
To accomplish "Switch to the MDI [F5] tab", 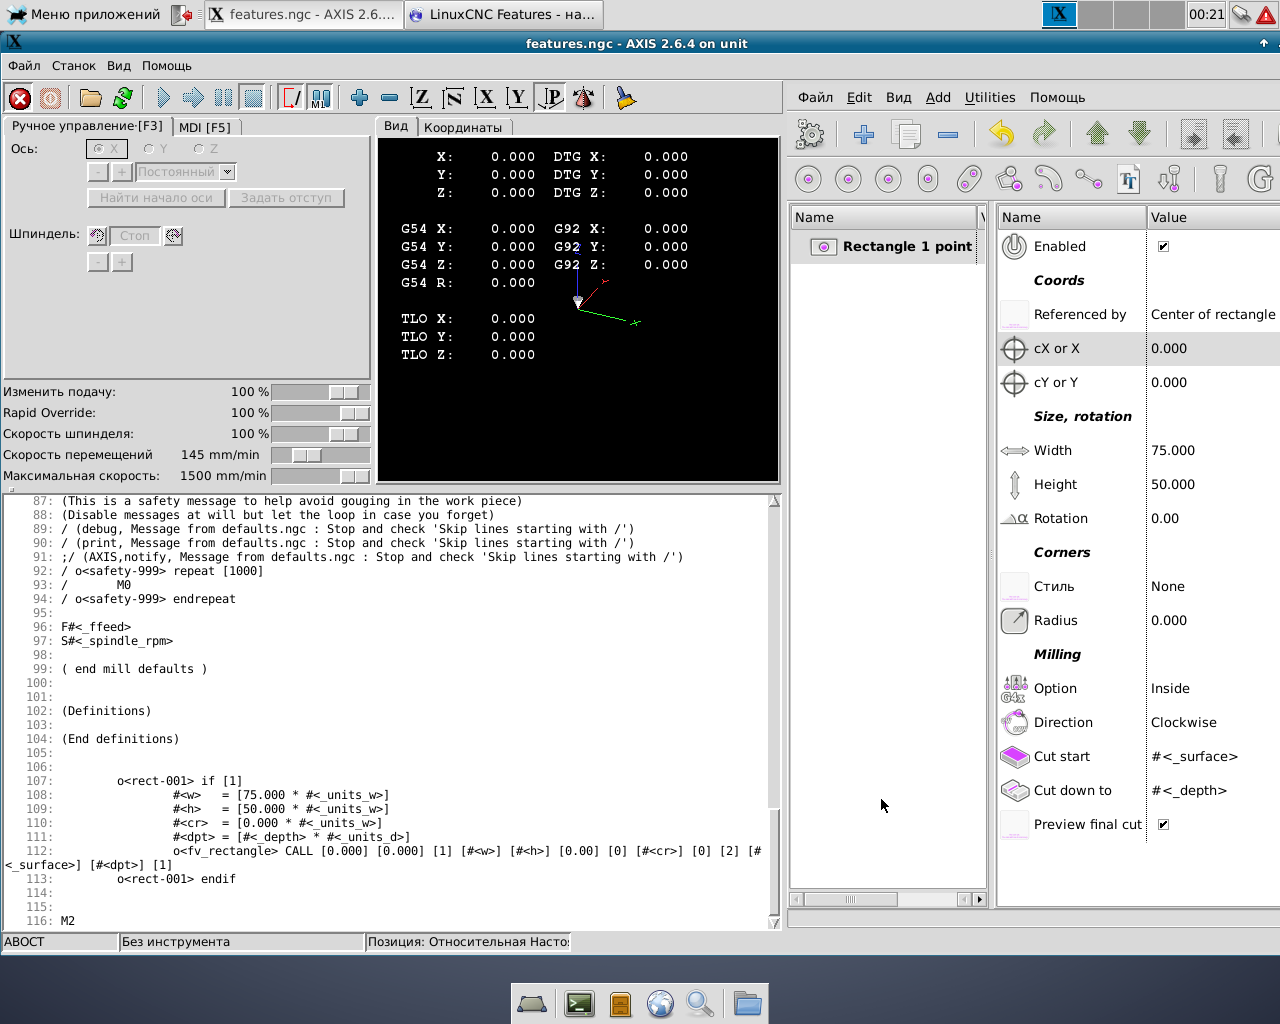I will coord(204,127).
